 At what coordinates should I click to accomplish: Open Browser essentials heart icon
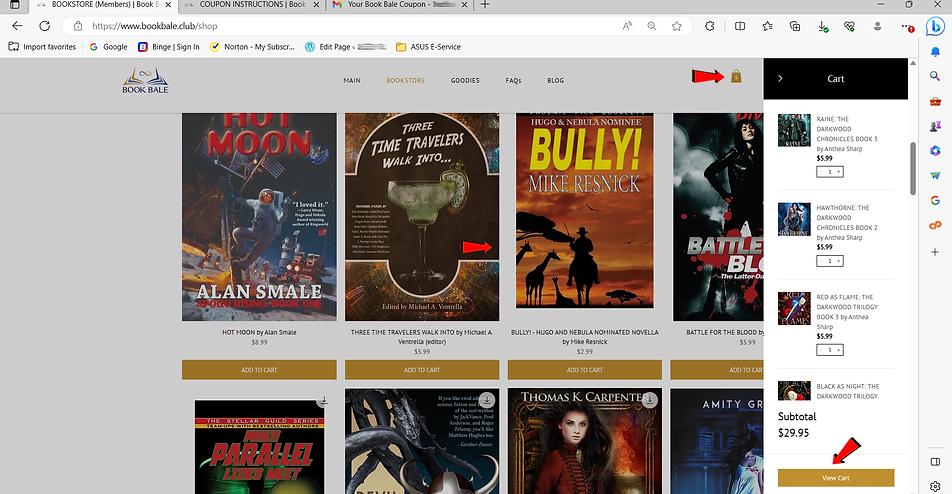pos(849,26)
